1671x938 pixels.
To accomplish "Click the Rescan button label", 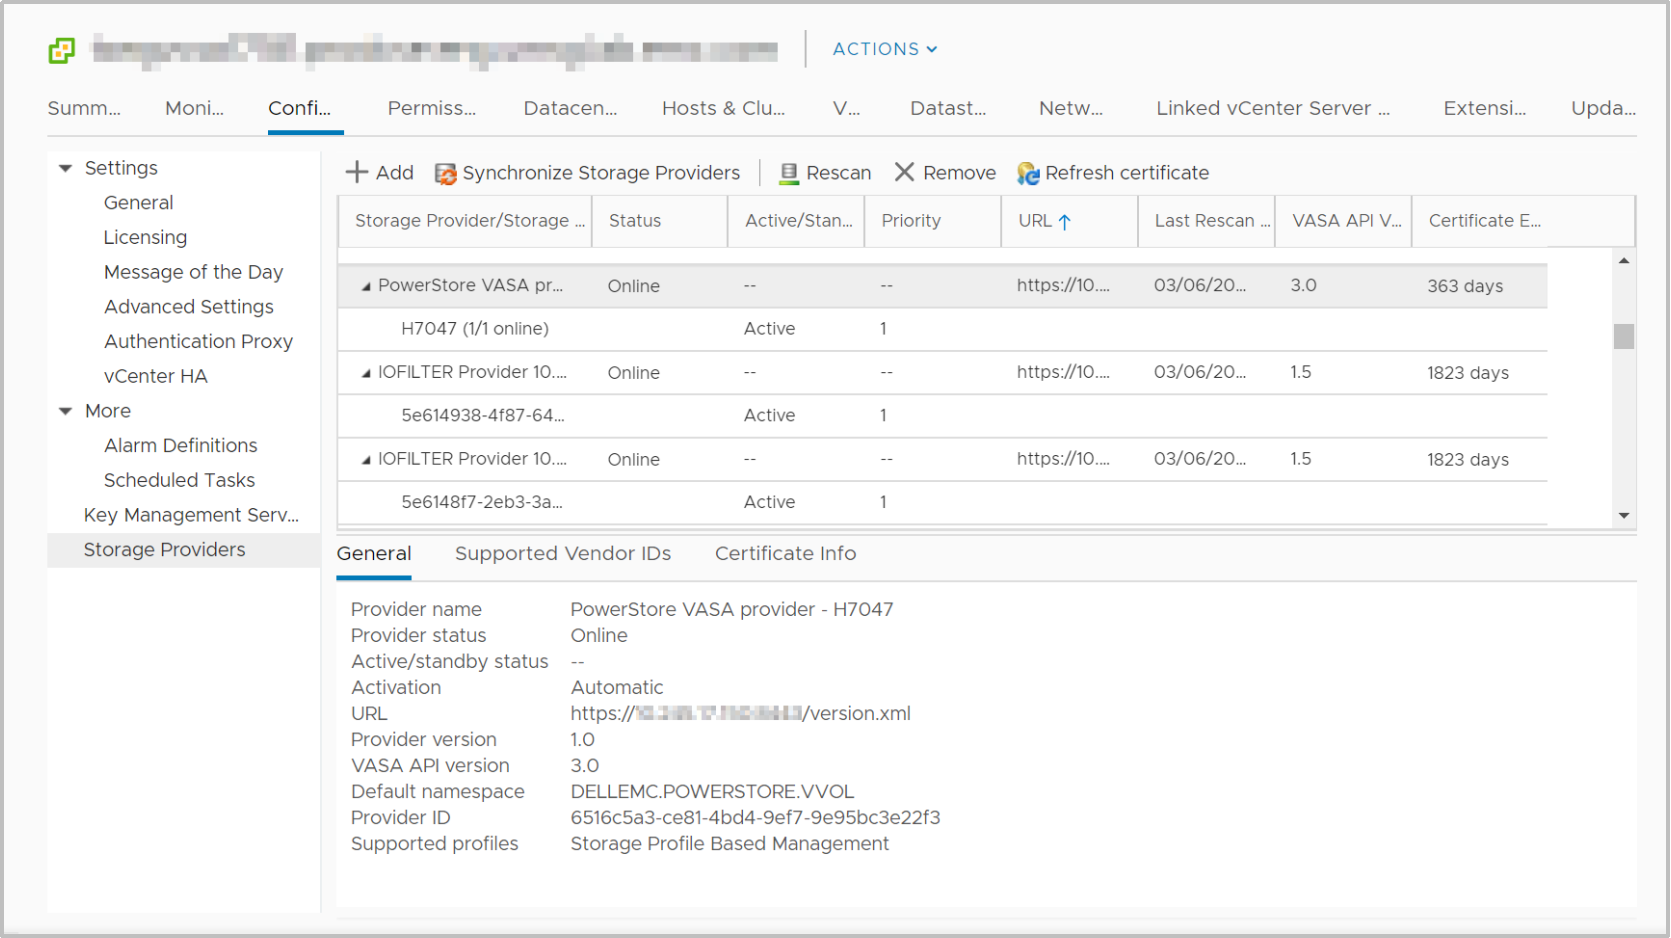I will point(838,173).
